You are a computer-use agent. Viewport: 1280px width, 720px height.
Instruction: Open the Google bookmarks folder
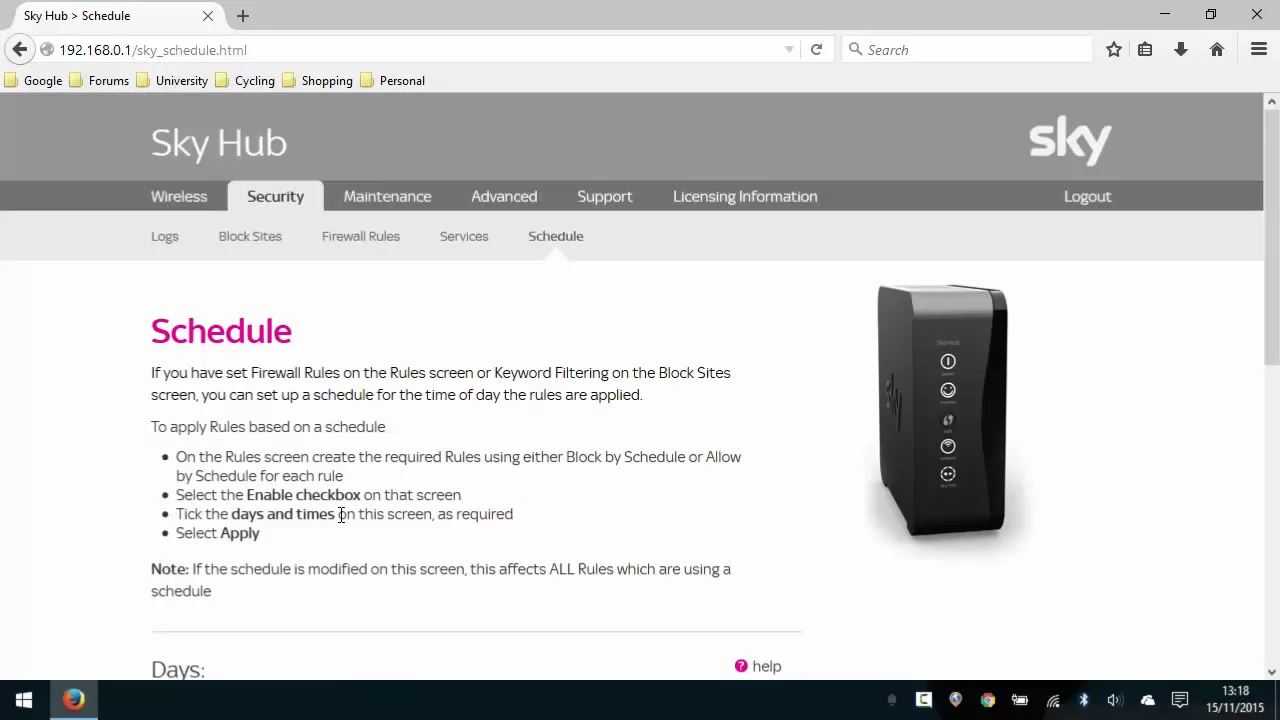[33, 80]
